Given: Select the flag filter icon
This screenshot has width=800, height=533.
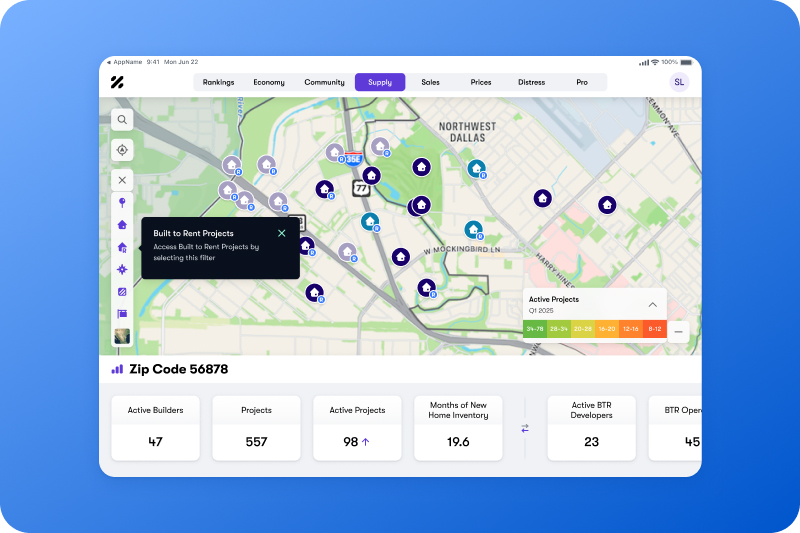Looking at the screenshot, I should [x=122, y=314].
